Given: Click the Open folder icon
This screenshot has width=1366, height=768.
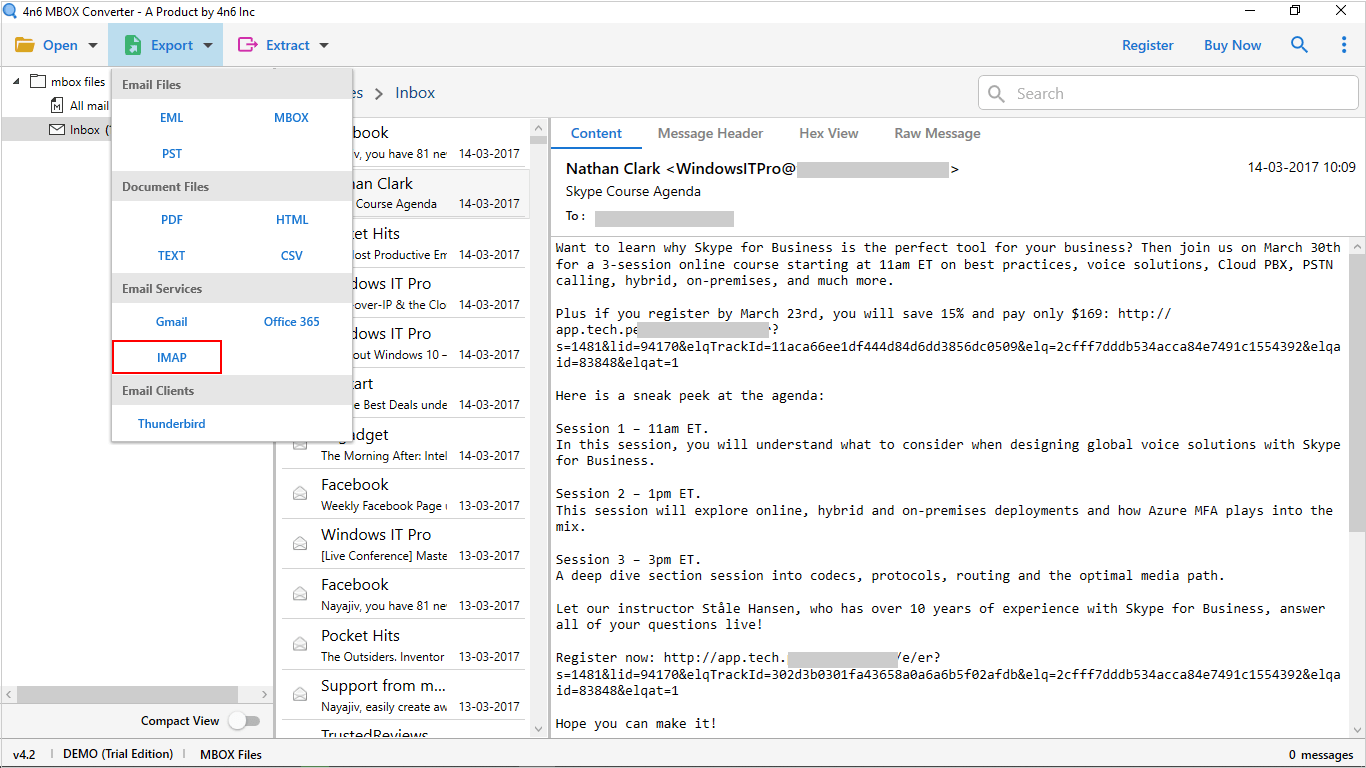Looking at the screenshot, I should click(x=25, y=45).
